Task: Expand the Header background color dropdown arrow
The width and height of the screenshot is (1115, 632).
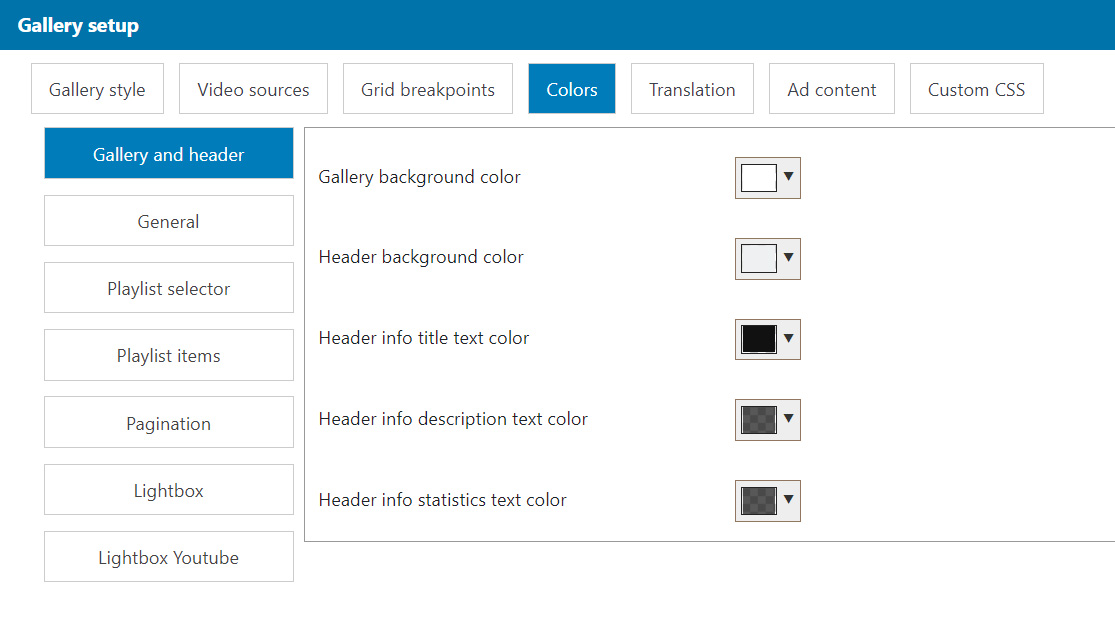Action: [789, 258]
